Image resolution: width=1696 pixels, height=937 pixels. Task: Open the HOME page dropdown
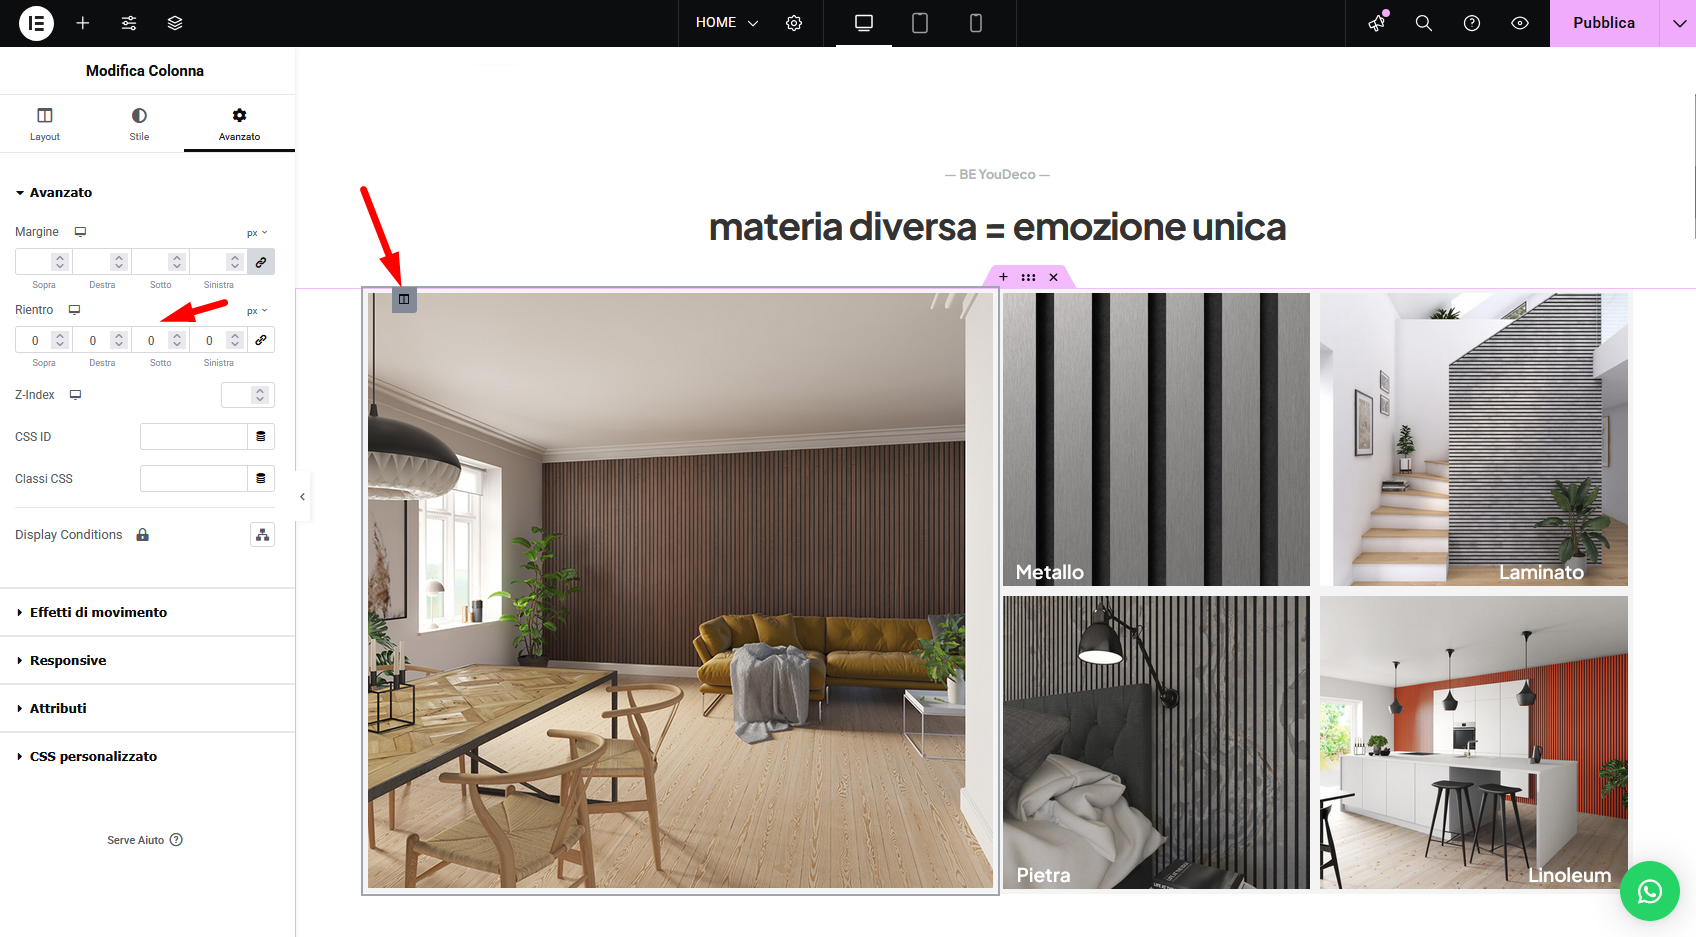[727, 23]
